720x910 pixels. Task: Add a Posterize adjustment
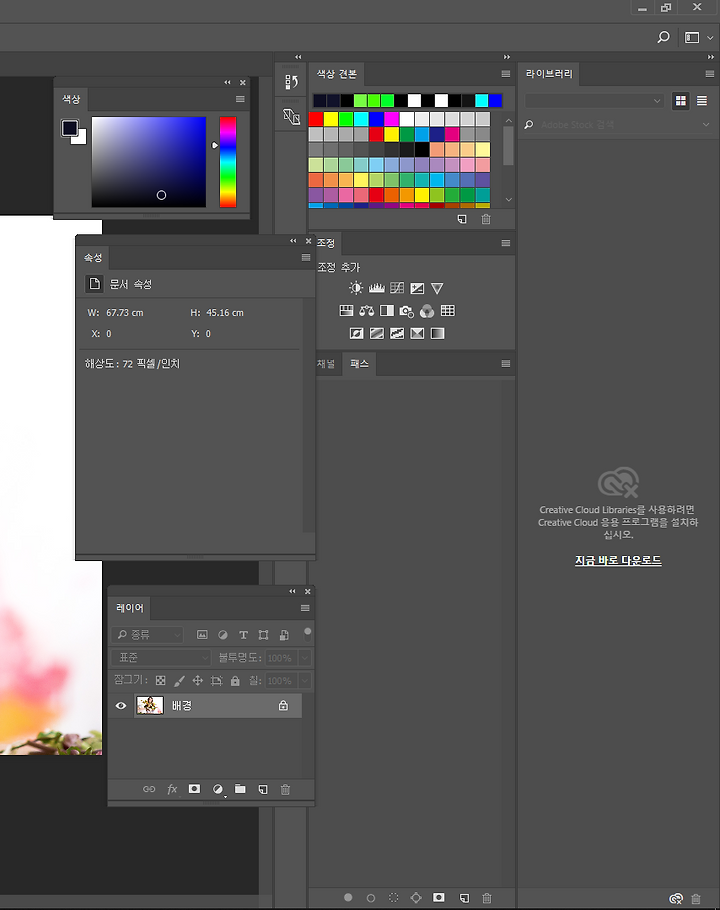tap(377, 333)
